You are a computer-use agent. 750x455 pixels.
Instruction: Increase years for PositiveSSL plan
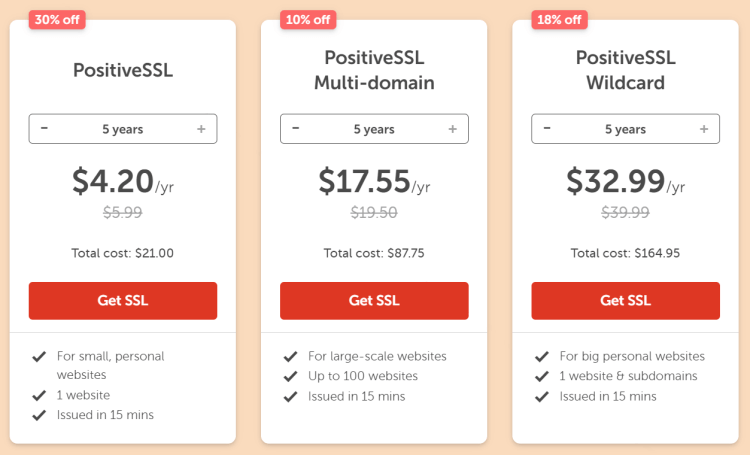pos(201,129)
